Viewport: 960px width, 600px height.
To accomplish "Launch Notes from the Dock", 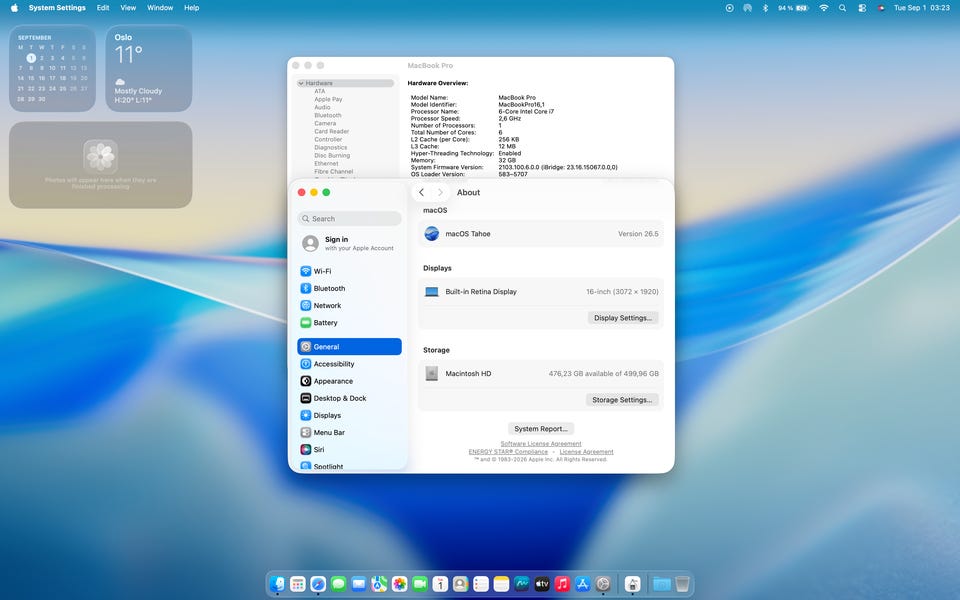I will pyautogui.click(x=501, y=583).
